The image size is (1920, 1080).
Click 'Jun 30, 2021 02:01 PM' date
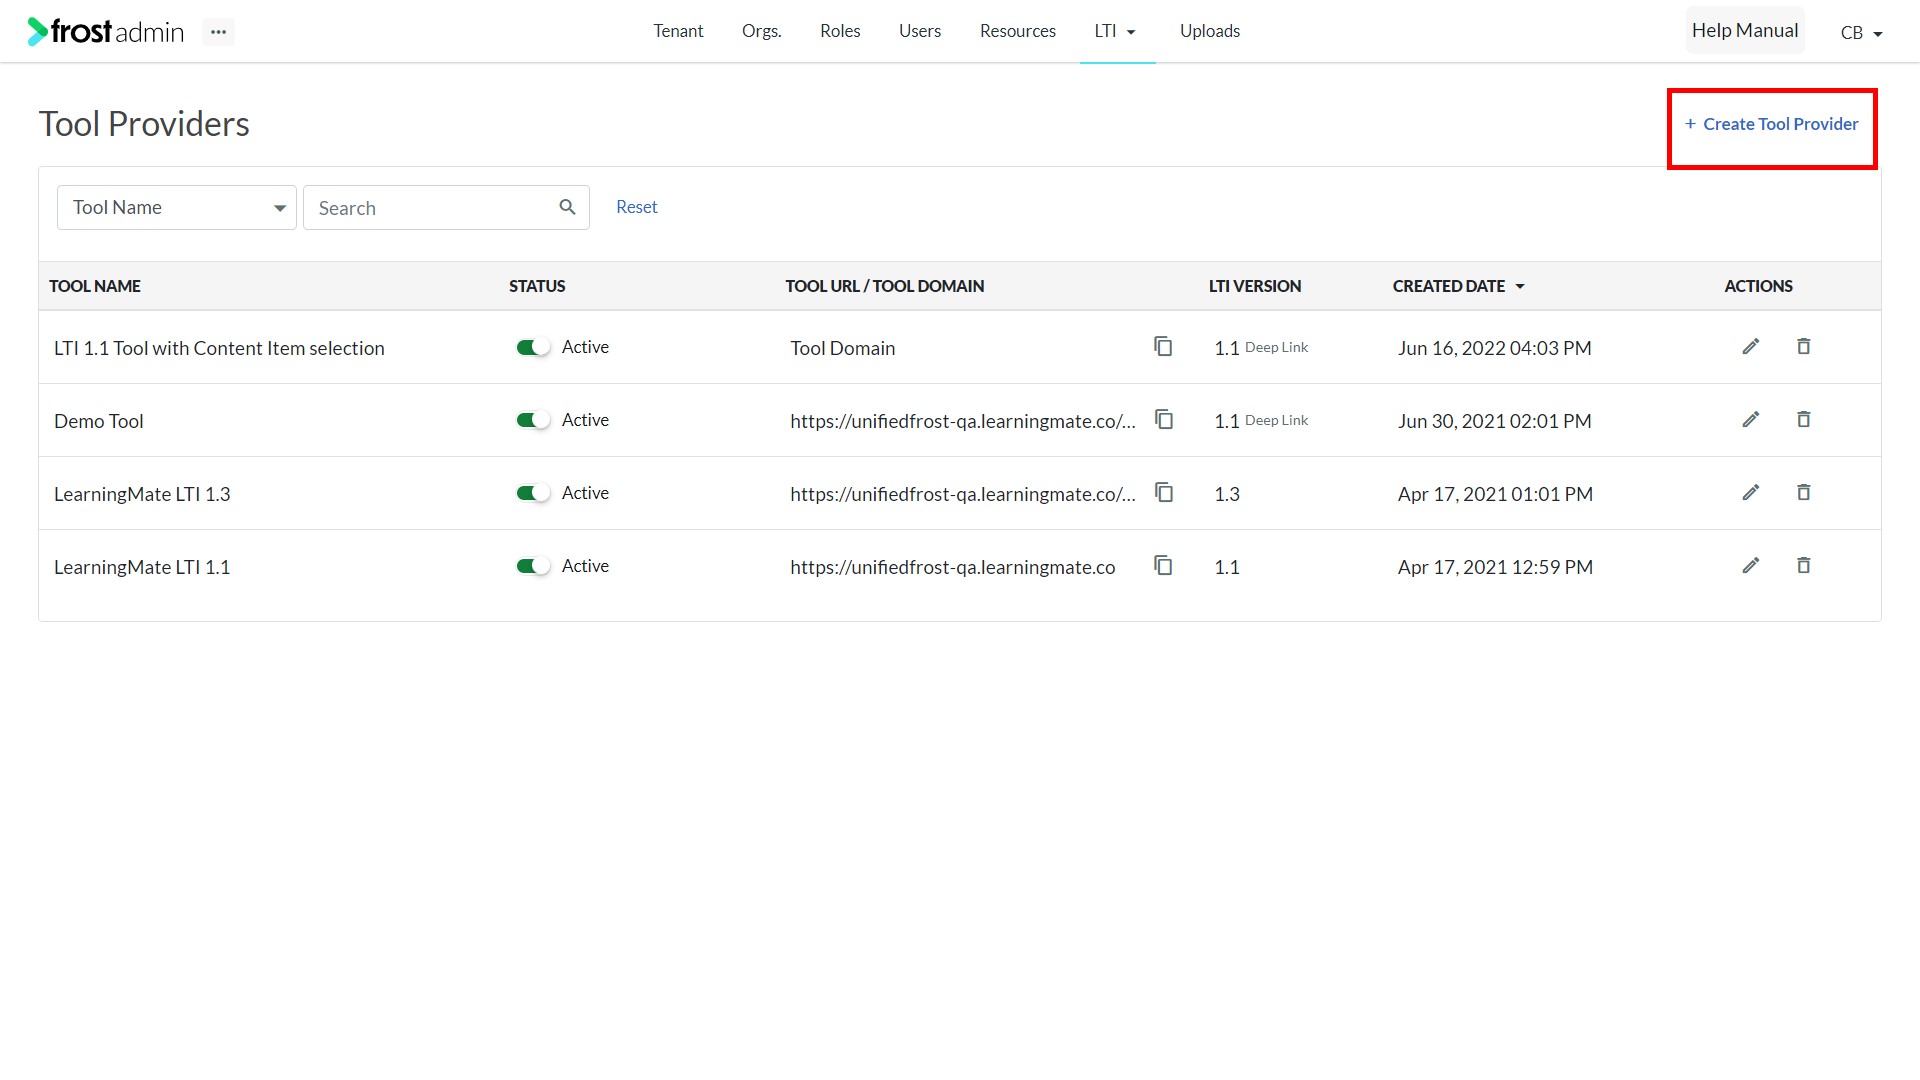pyautogui.click(x=1495, y=421)
